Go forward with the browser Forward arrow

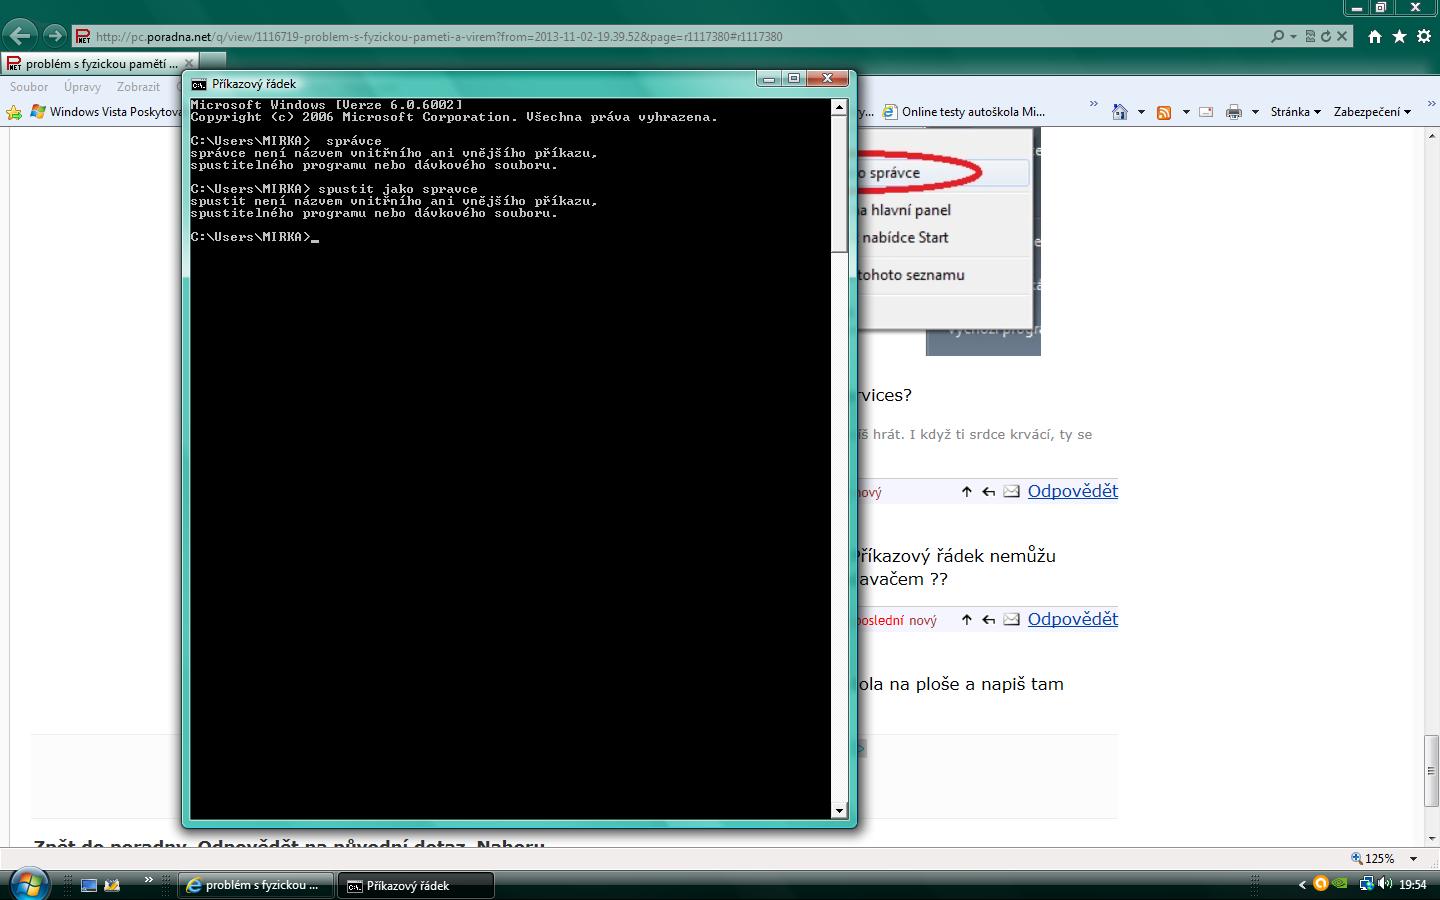(x=54, y=36)
